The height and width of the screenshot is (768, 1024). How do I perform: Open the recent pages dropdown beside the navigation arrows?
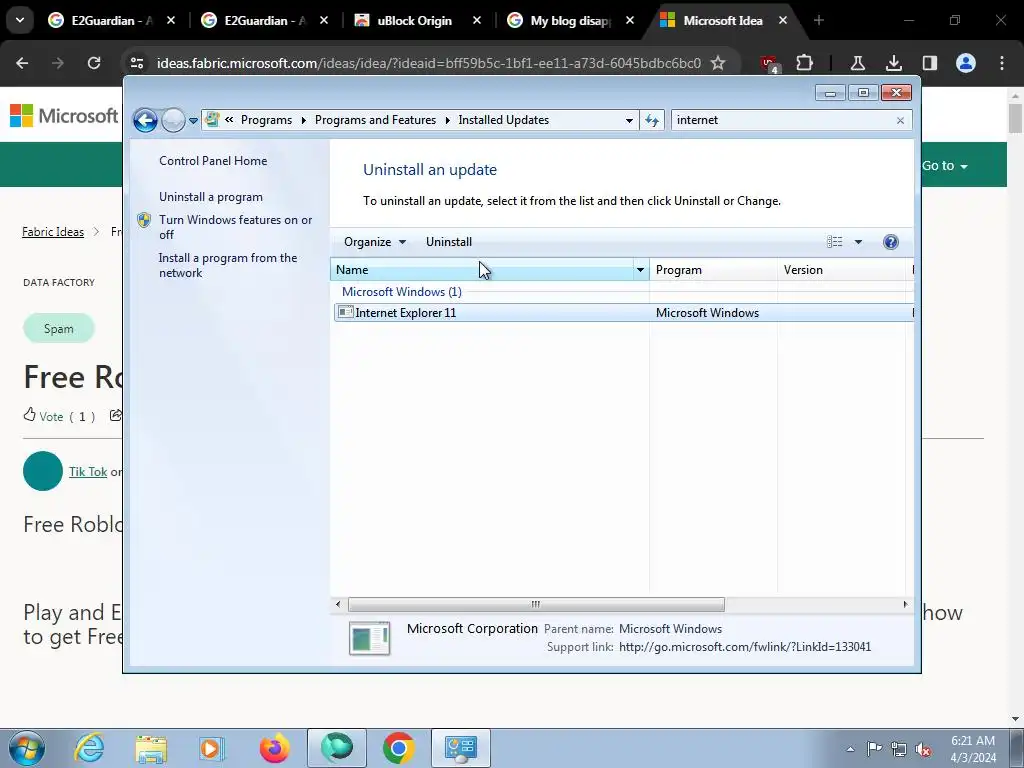click(193, 121)
